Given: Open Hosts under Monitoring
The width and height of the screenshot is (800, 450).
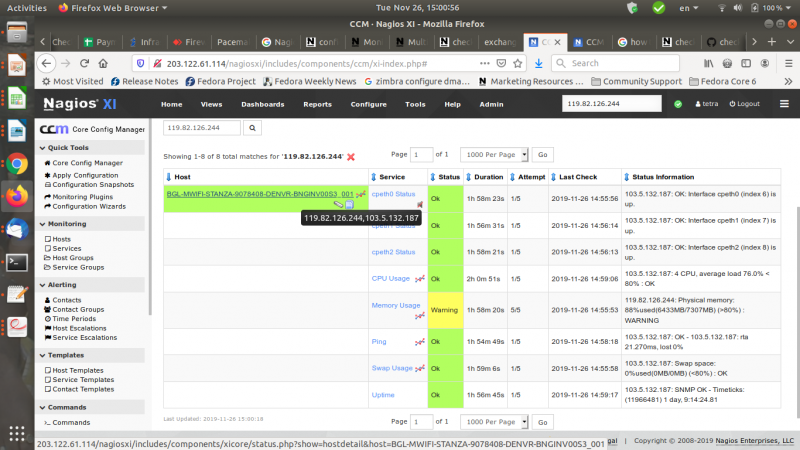Looking at the screenshot, I should click(x=61, y=239).
